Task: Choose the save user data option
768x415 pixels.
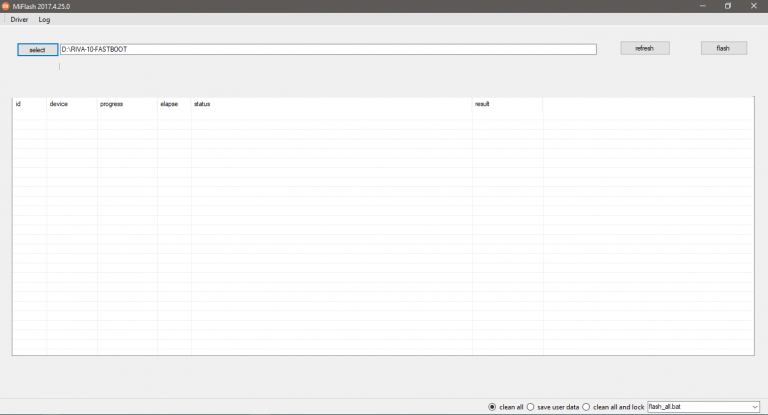Action: click(x=531, y=407)
